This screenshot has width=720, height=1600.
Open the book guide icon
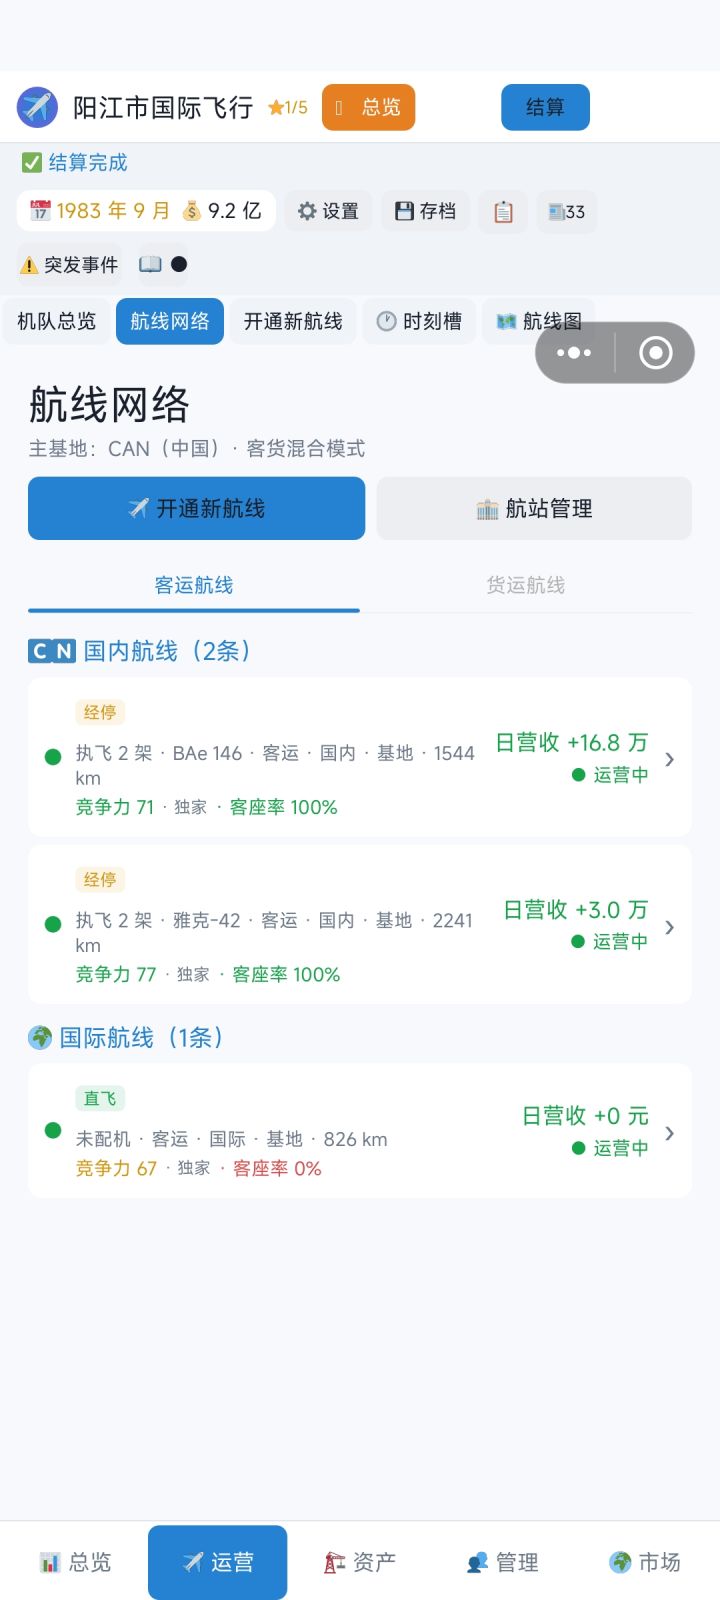click(x=150, y=264)
